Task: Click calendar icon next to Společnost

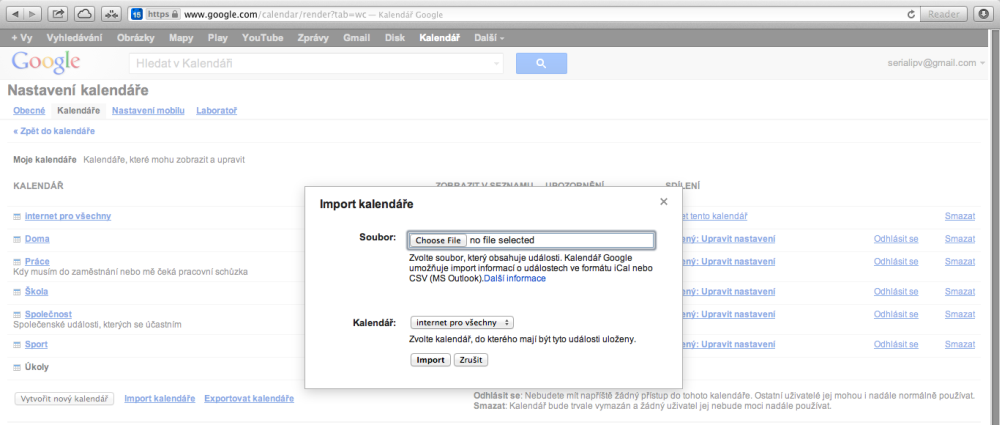Action: [17, 315]
